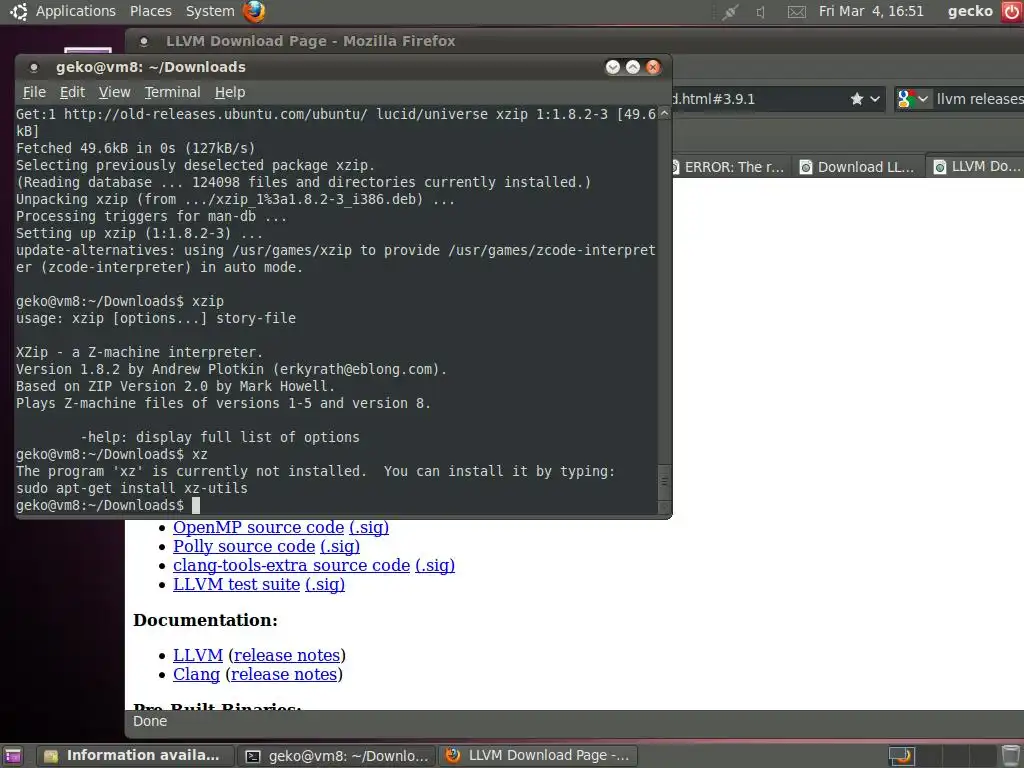This screenshot has width=1024, height=768.
Task: Open the OpenMP .sig link
Action: coord(369,527)
